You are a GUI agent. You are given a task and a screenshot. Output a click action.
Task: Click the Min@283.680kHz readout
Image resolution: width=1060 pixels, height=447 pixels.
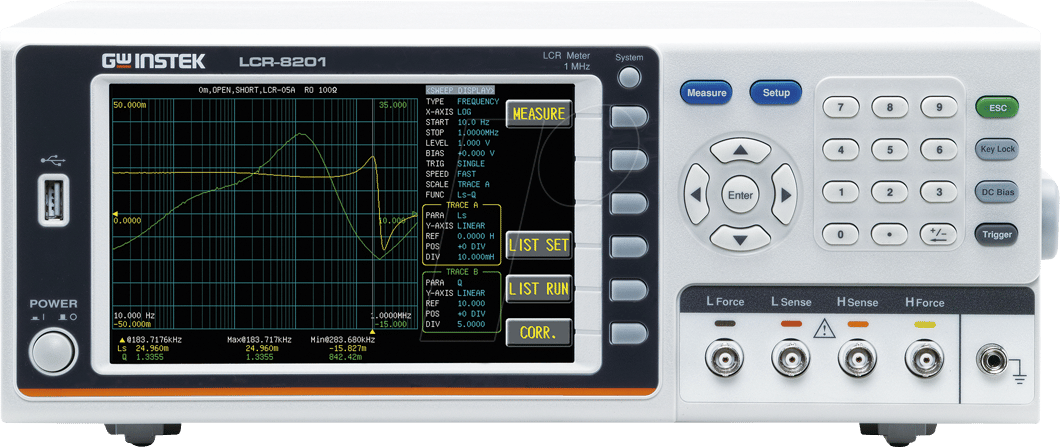(x=342, y=339)
